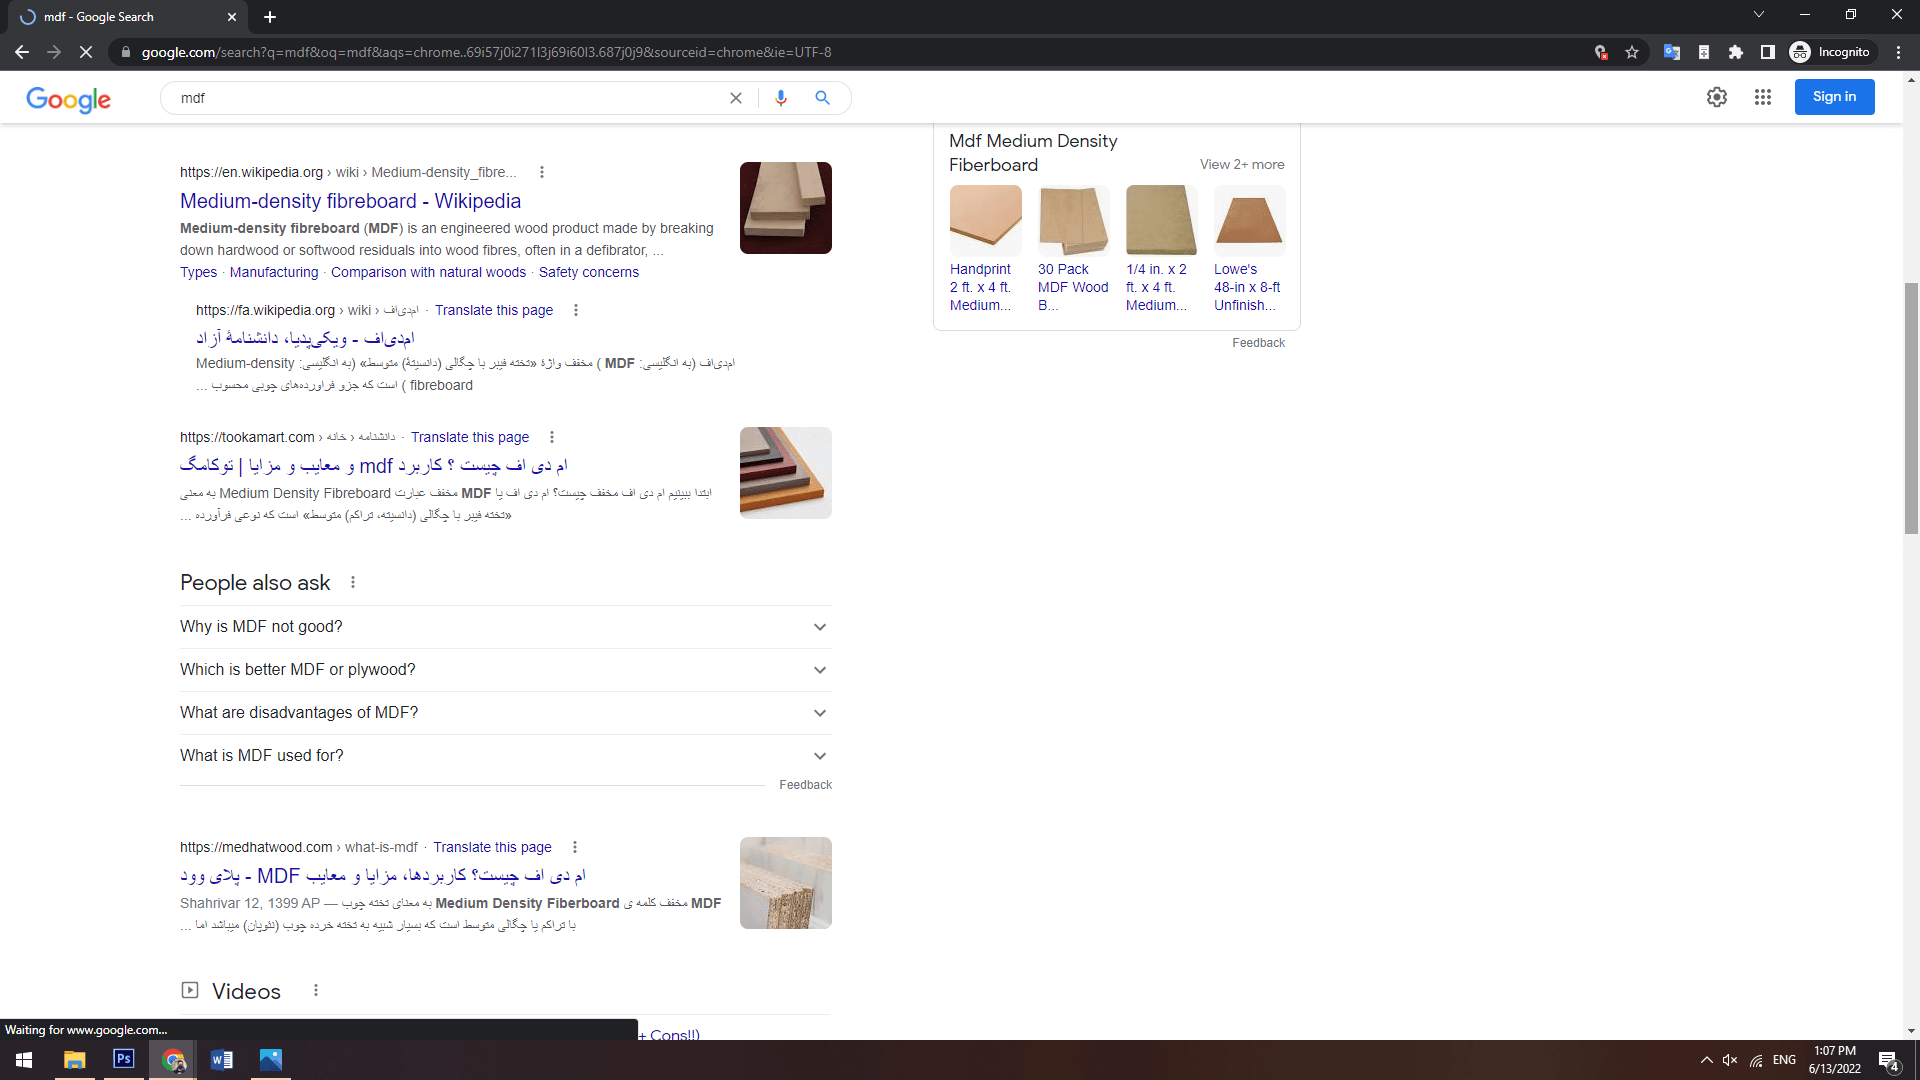Click the address bar URL
Image resolution: width=1920 pixels, height=1080 pixels.
tap(486, 52)
